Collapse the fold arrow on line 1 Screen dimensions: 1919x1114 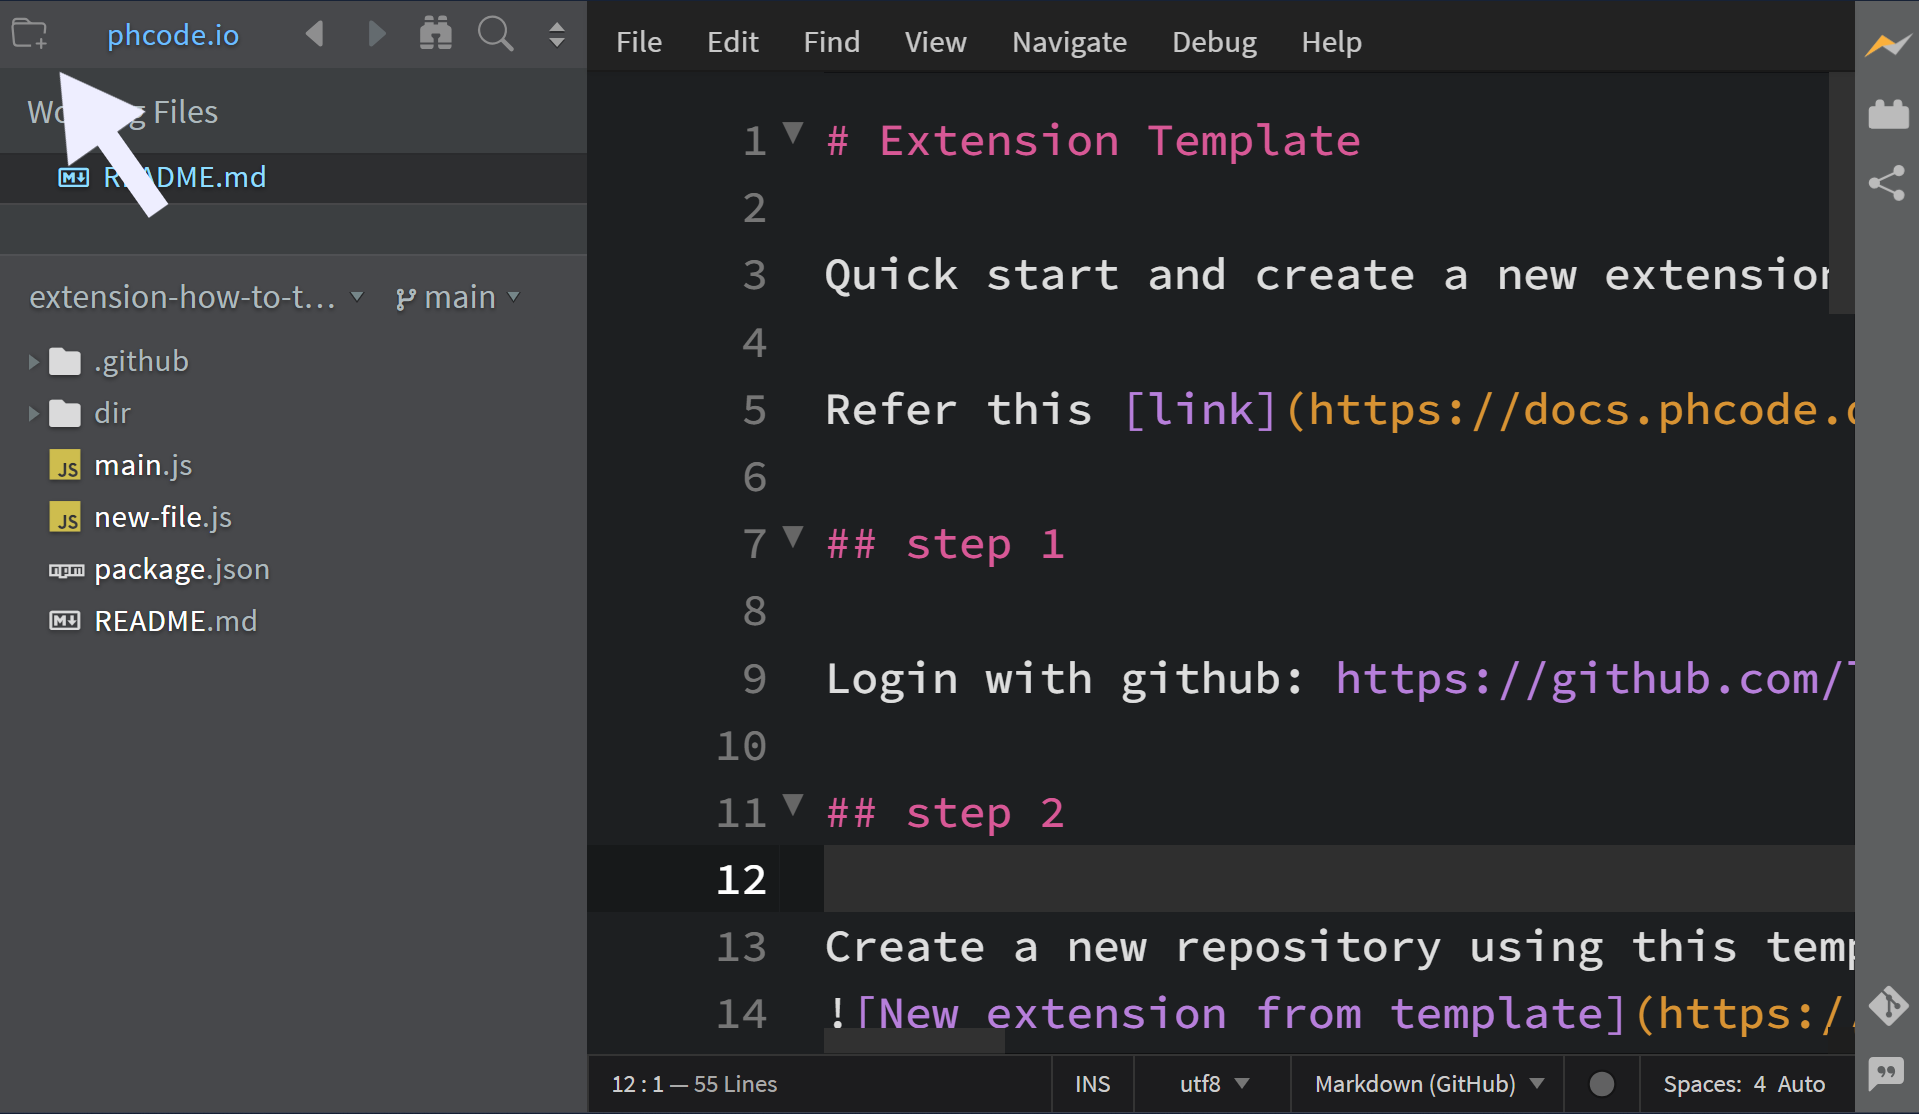[793, 132]
